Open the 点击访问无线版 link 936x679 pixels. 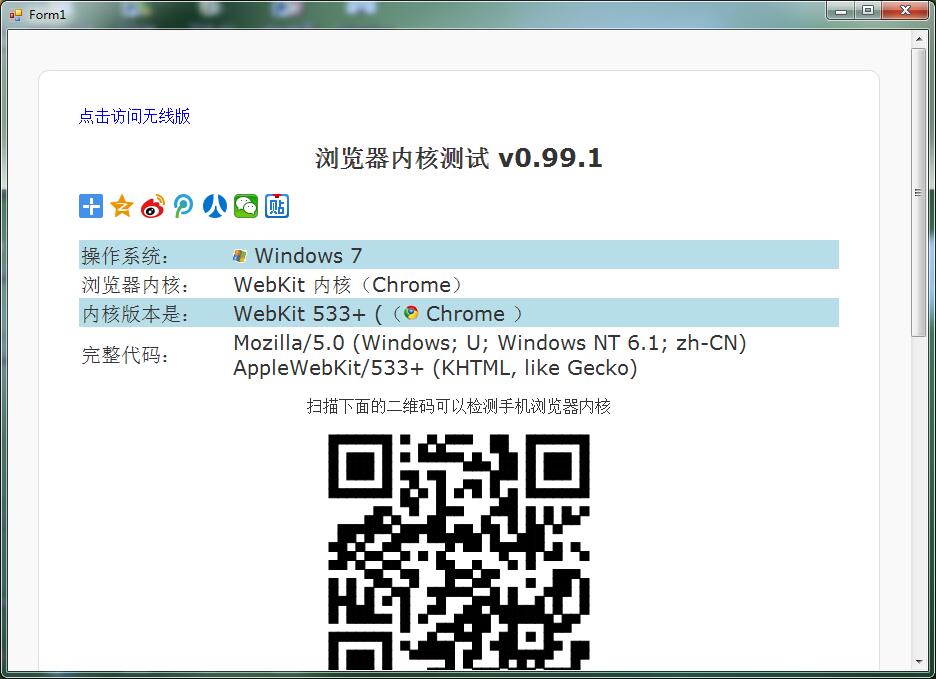[x=134, y=116]
